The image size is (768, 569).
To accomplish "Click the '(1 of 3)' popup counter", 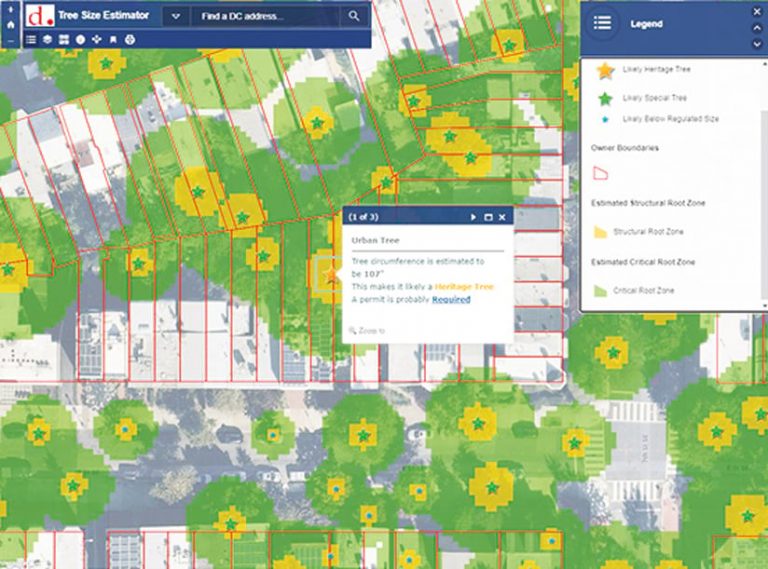I will pyautogui.click(x=363, y=217).
